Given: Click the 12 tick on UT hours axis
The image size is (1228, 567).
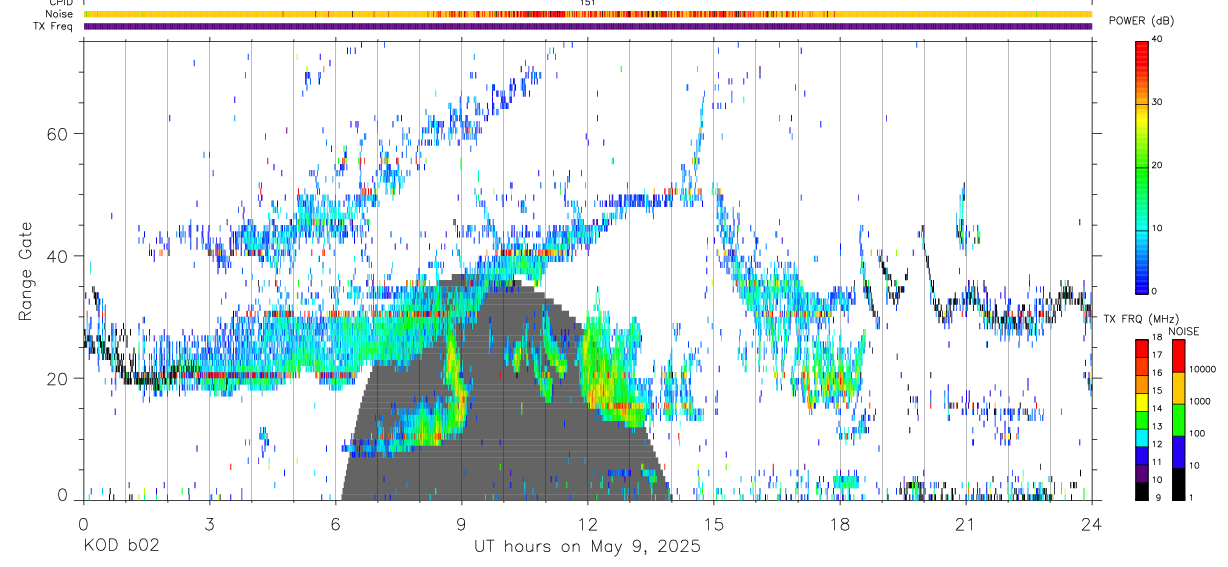Looking at the screenshot, I should [x=588, y=523].
